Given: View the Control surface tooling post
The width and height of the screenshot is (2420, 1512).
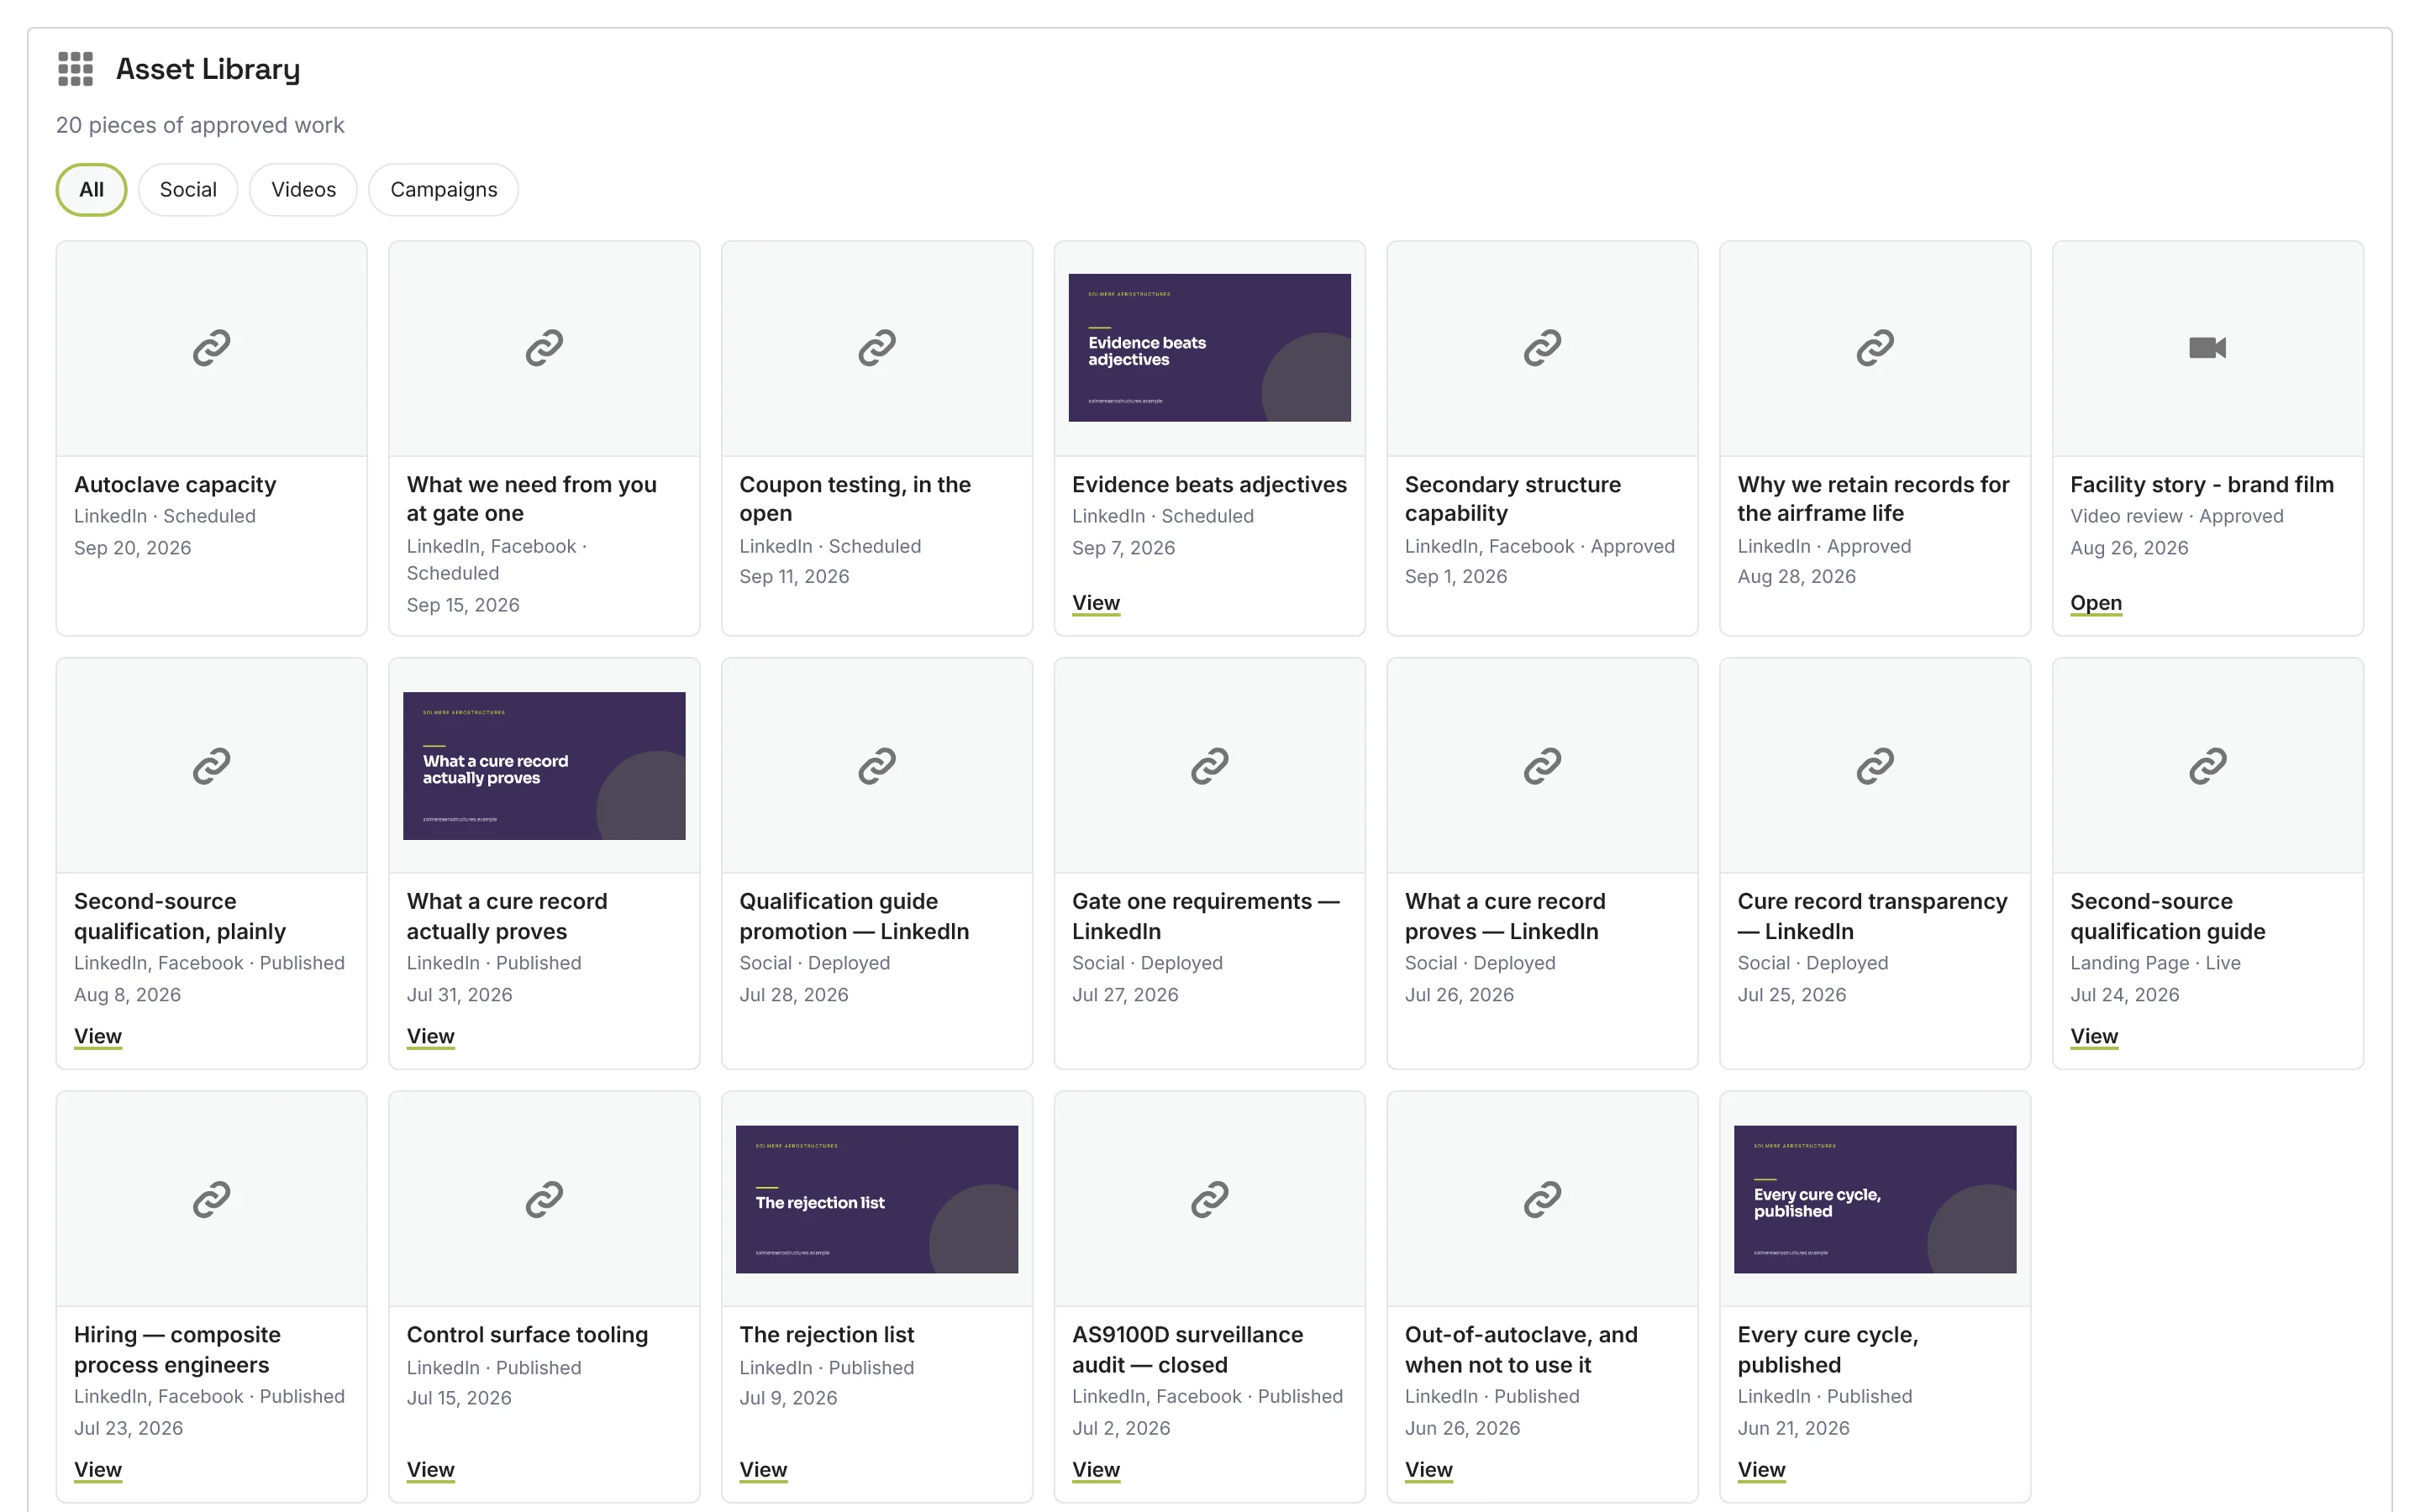Looking at the screenshot, I should click(430, 1470).
